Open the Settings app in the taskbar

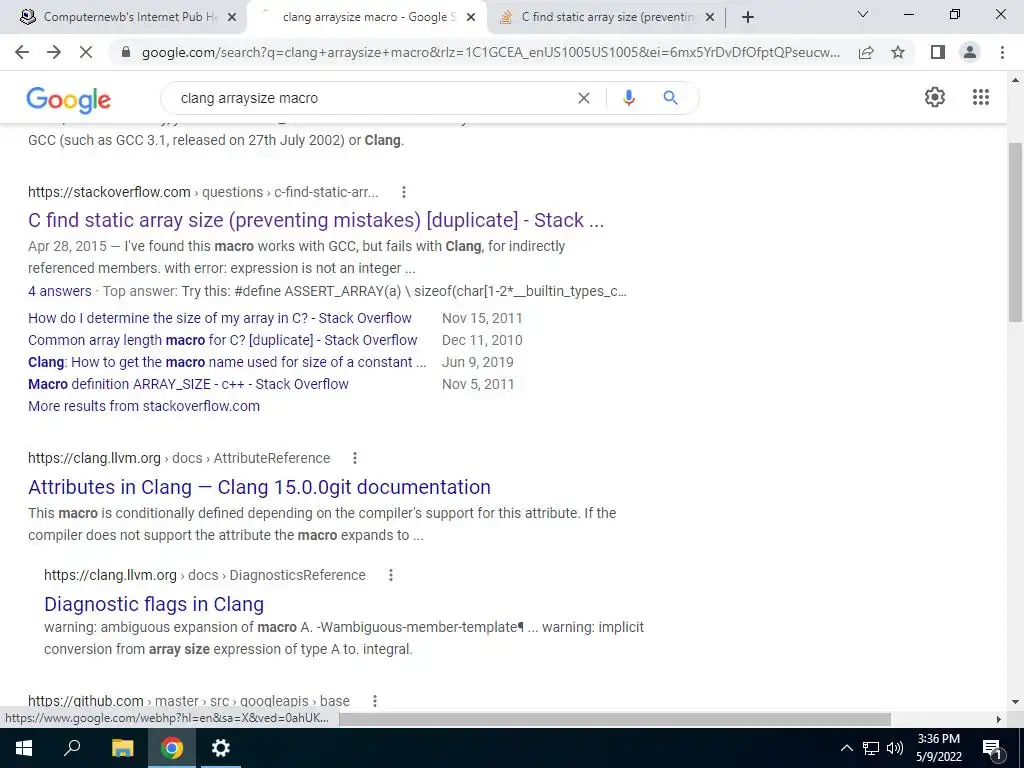[221, 748]
